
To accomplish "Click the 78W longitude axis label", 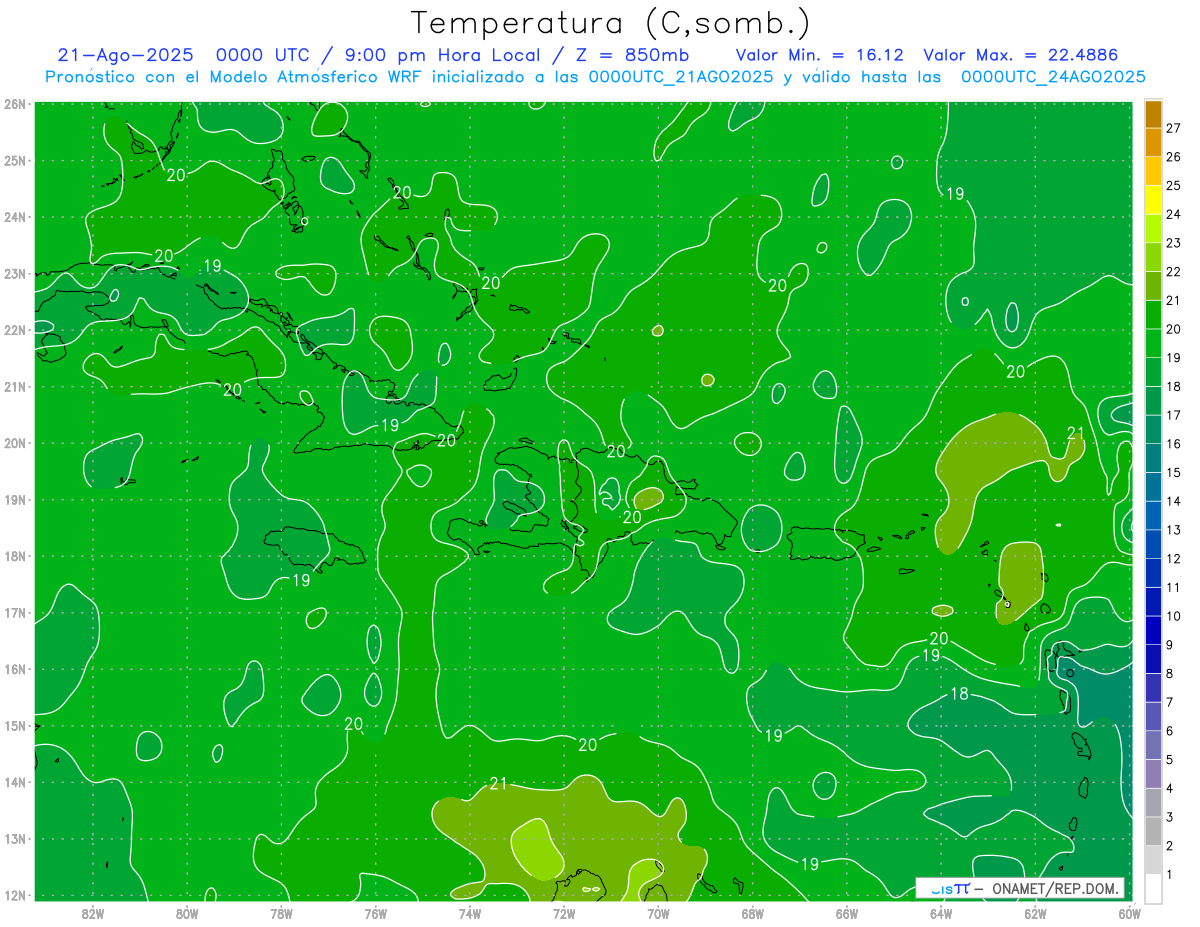I will click(281, 913).
